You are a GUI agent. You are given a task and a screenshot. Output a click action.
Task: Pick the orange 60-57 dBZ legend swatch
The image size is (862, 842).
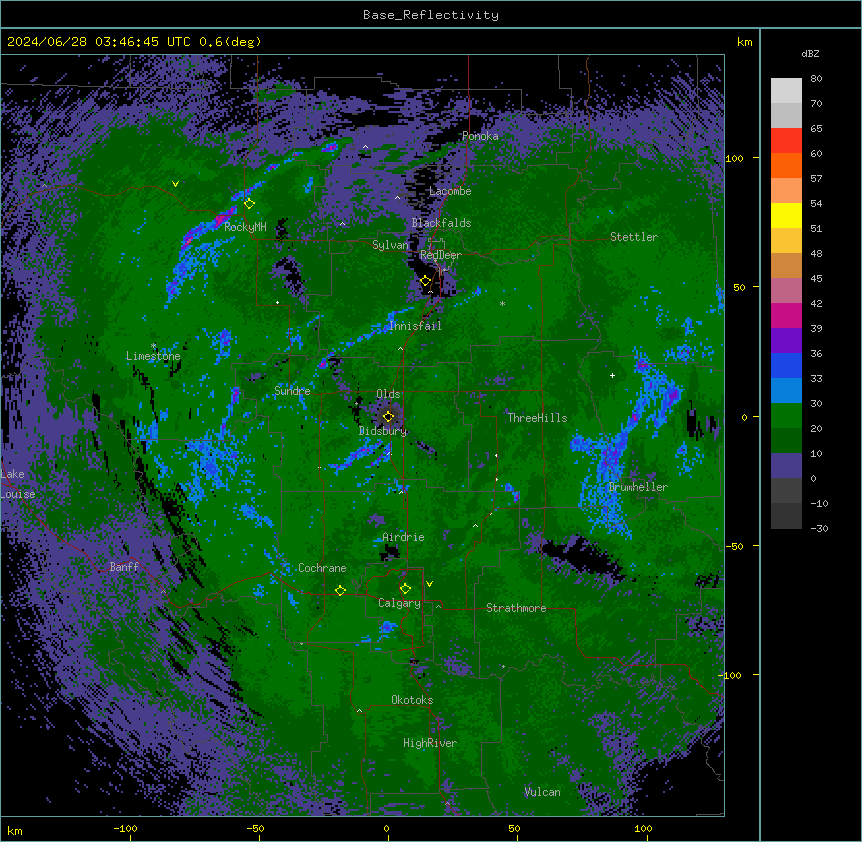pos(786,165)
